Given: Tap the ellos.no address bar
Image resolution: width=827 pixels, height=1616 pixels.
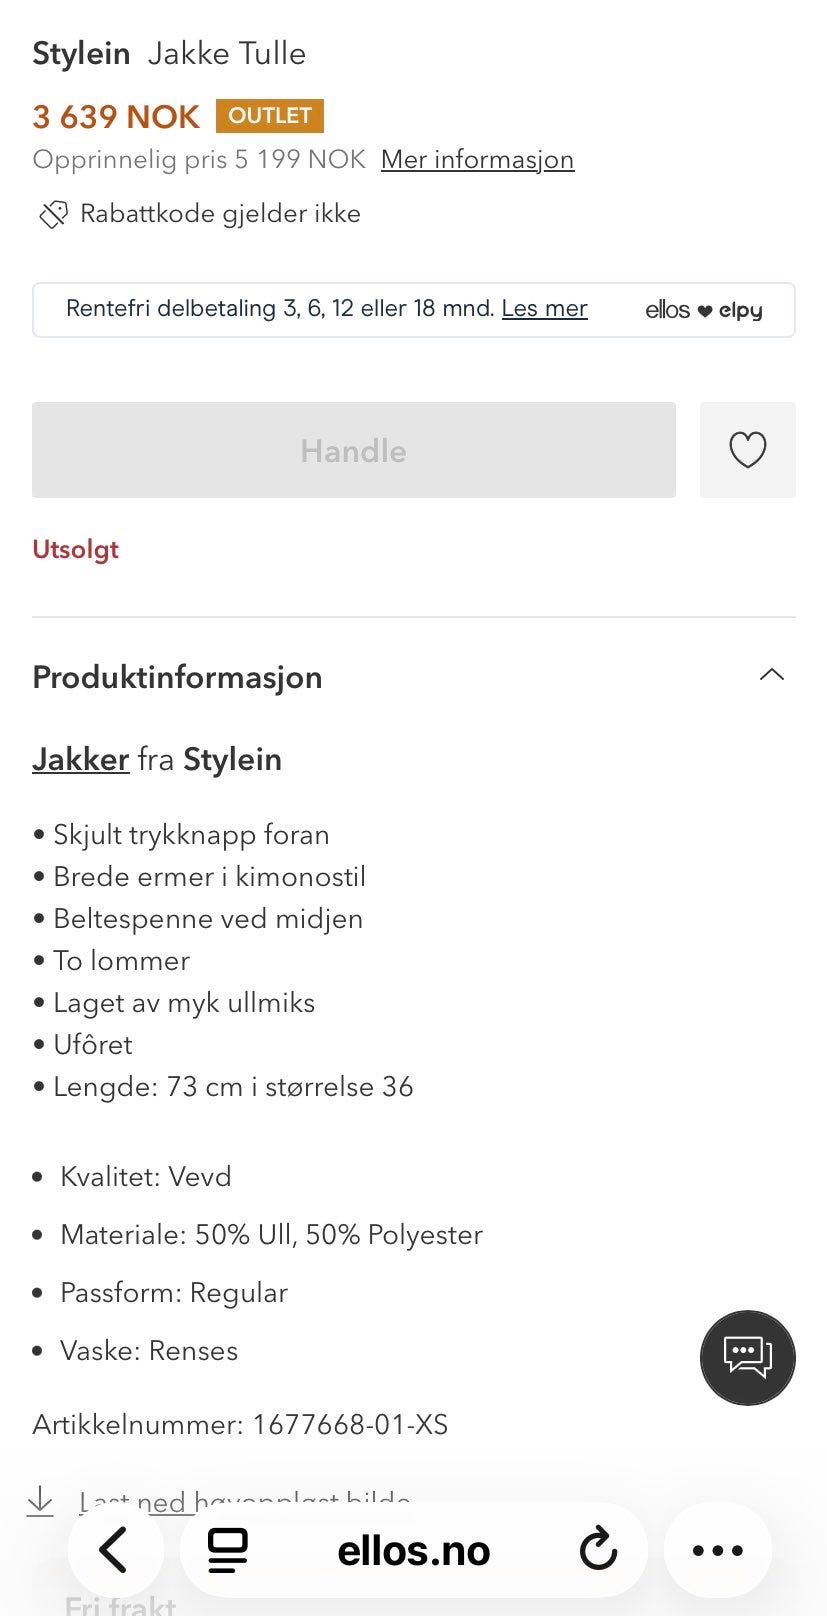Looking at the screenshot, I should [413, 1550].
